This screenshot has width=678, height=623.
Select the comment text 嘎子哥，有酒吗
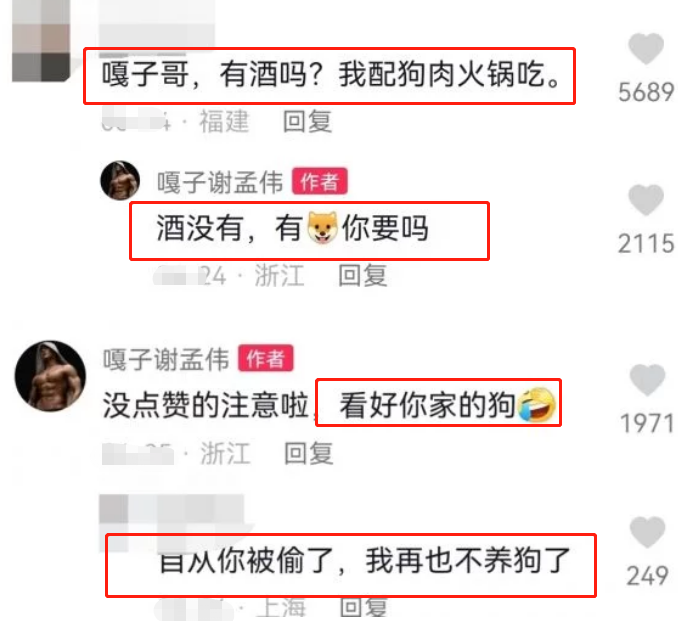[213, 74]
